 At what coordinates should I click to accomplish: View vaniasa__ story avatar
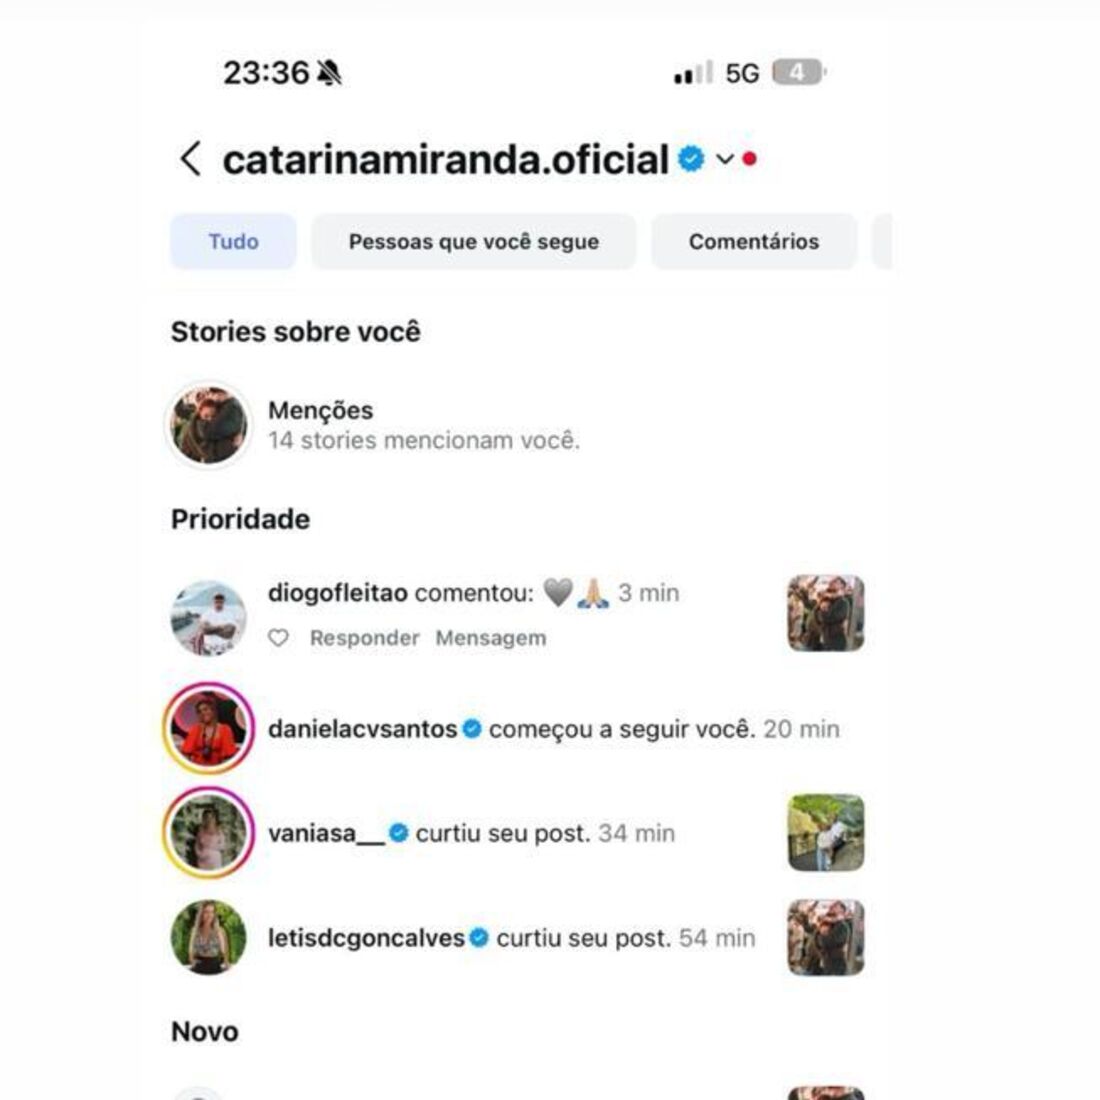click(x=208, y=833)
